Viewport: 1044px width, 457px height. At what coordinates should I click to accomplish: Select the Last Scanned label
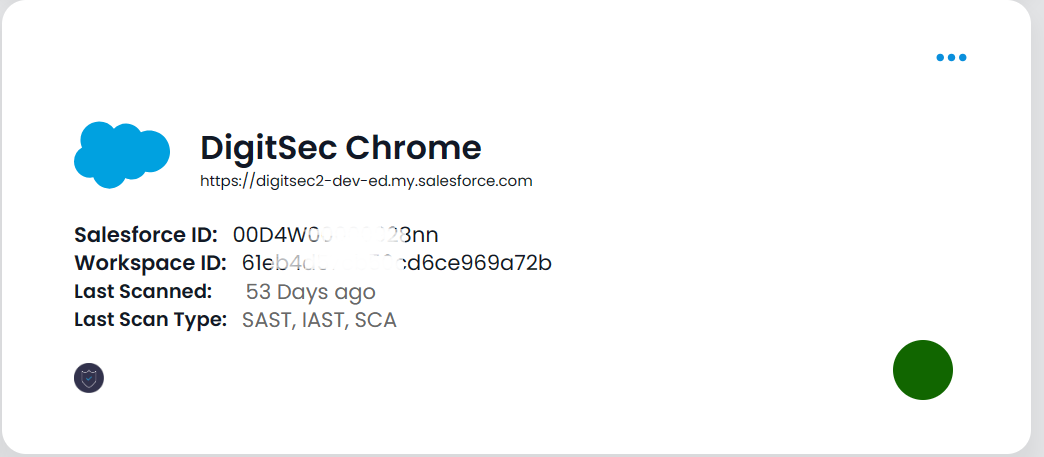pyautogui.click(x=143, y=292)
